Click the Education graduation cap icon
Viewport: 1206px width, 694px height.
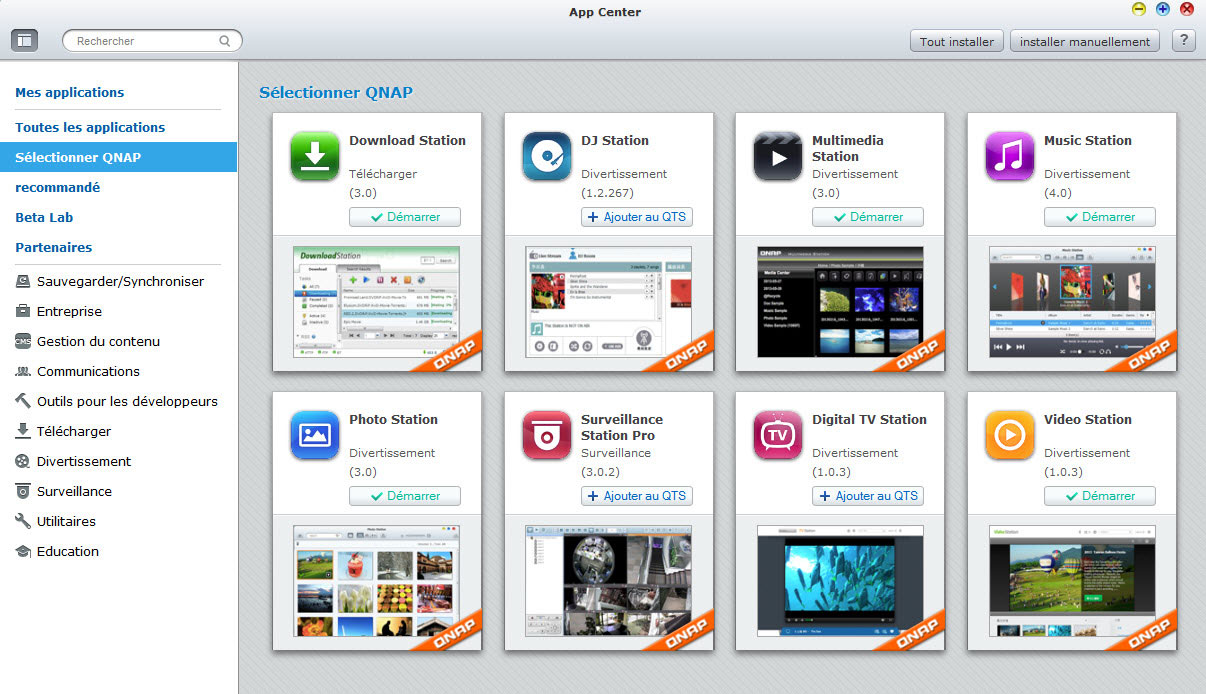coord(23,552)
